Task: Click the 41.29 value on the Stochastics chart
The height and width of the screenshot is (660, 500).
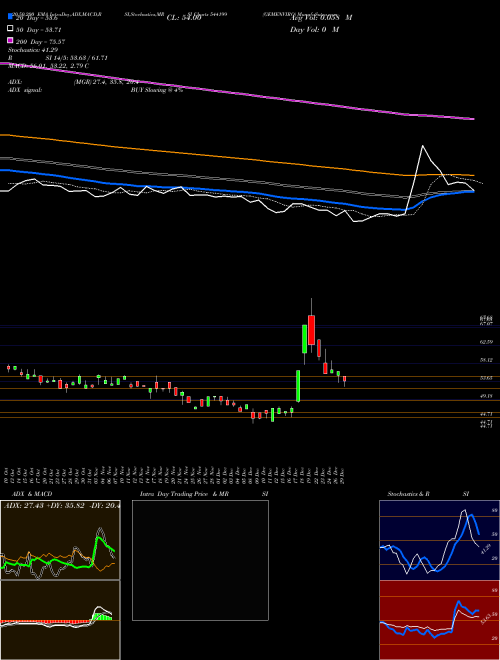Action: [x=485, y=549]
